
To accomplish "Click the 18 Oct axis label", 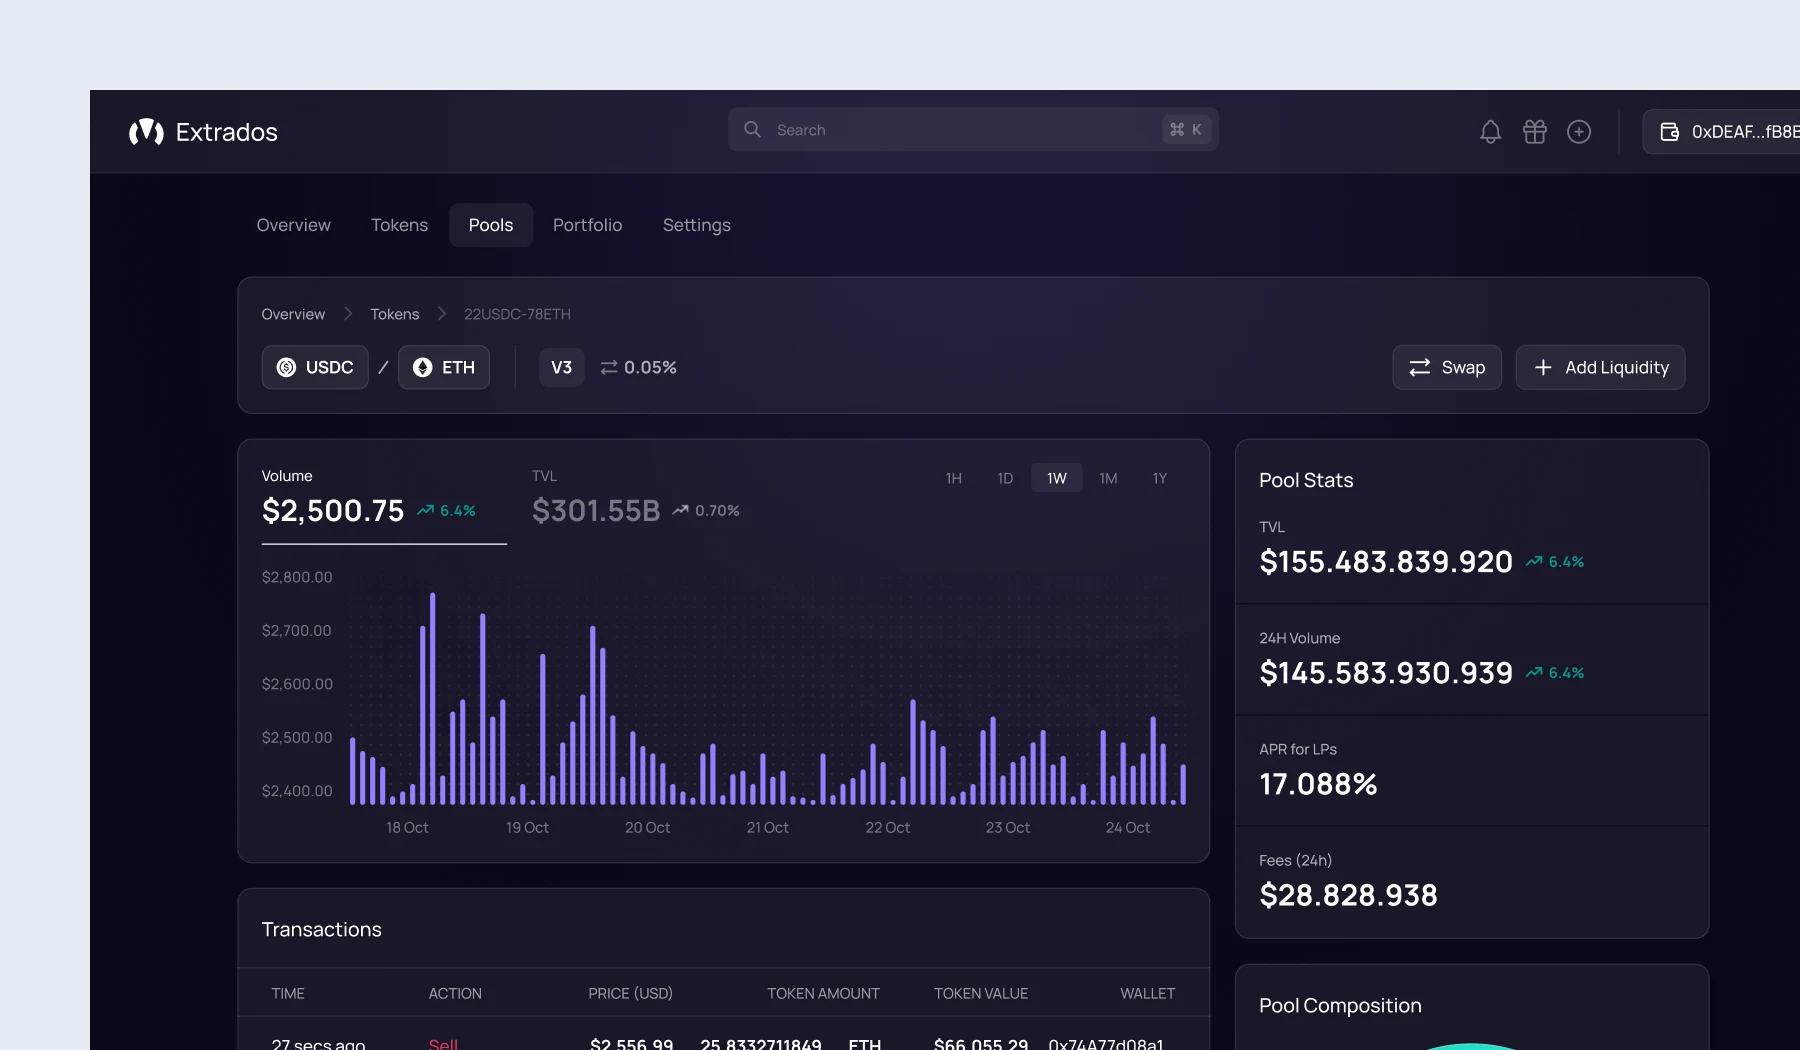I will (x=407, y=828).
